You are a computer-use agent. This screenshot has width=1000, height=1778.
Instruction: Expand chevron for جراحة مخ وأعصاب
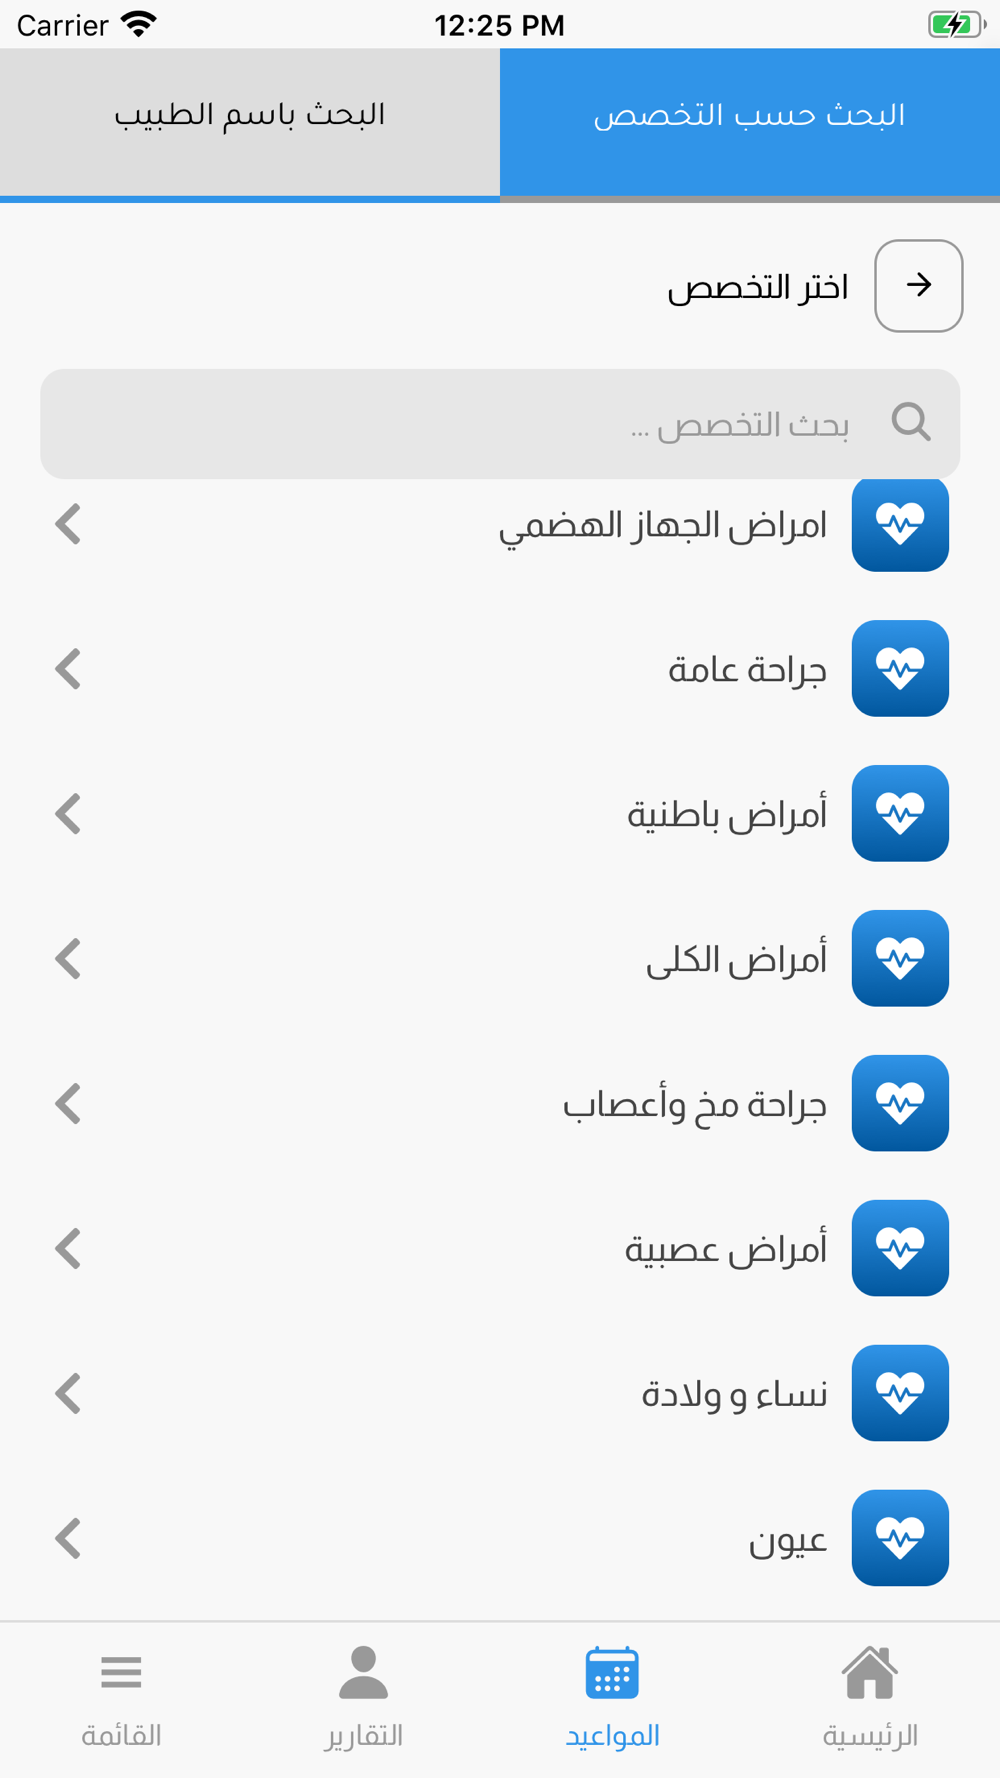pyautogui.click(x=68, y=1104)
